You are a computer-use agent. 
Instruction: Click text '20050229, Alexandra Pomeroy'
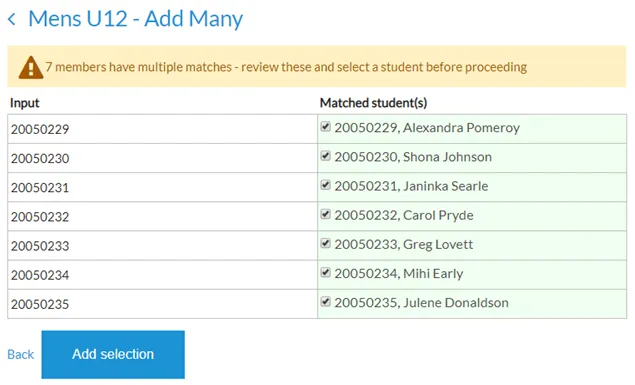click(427, 128)
